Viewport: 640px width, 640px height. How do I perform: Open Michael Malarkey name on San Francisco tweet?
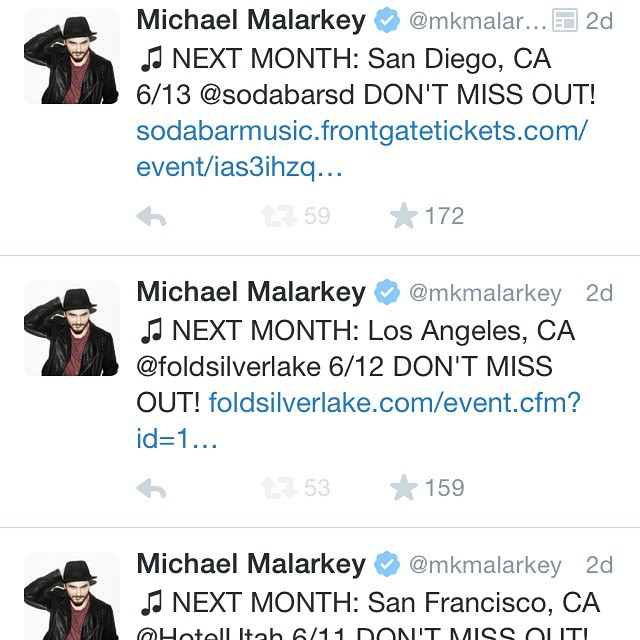pos(251,564)
